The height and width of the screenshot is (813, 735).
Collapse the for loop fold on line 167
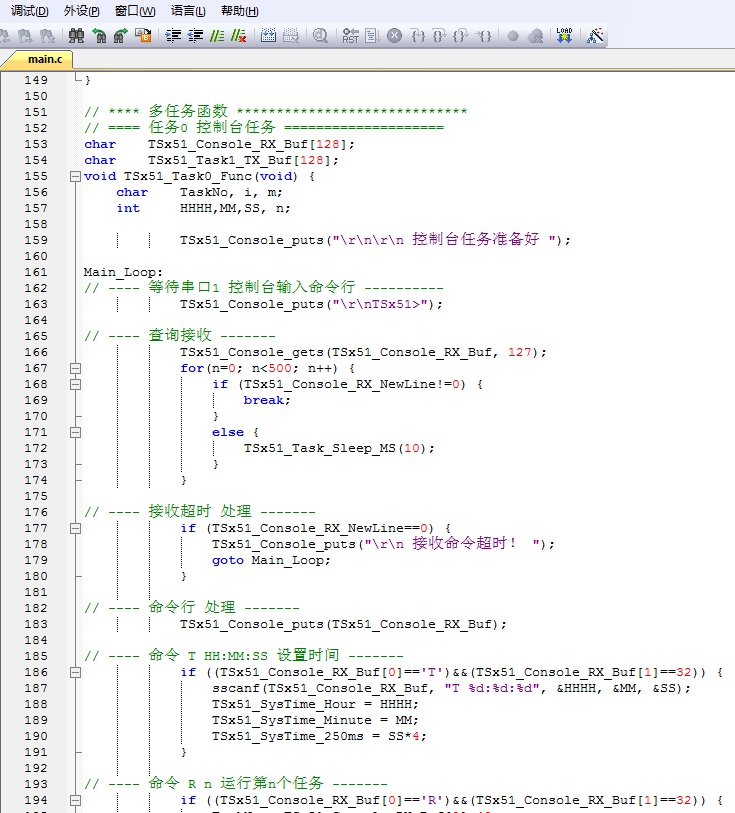(x=75, y=368)
